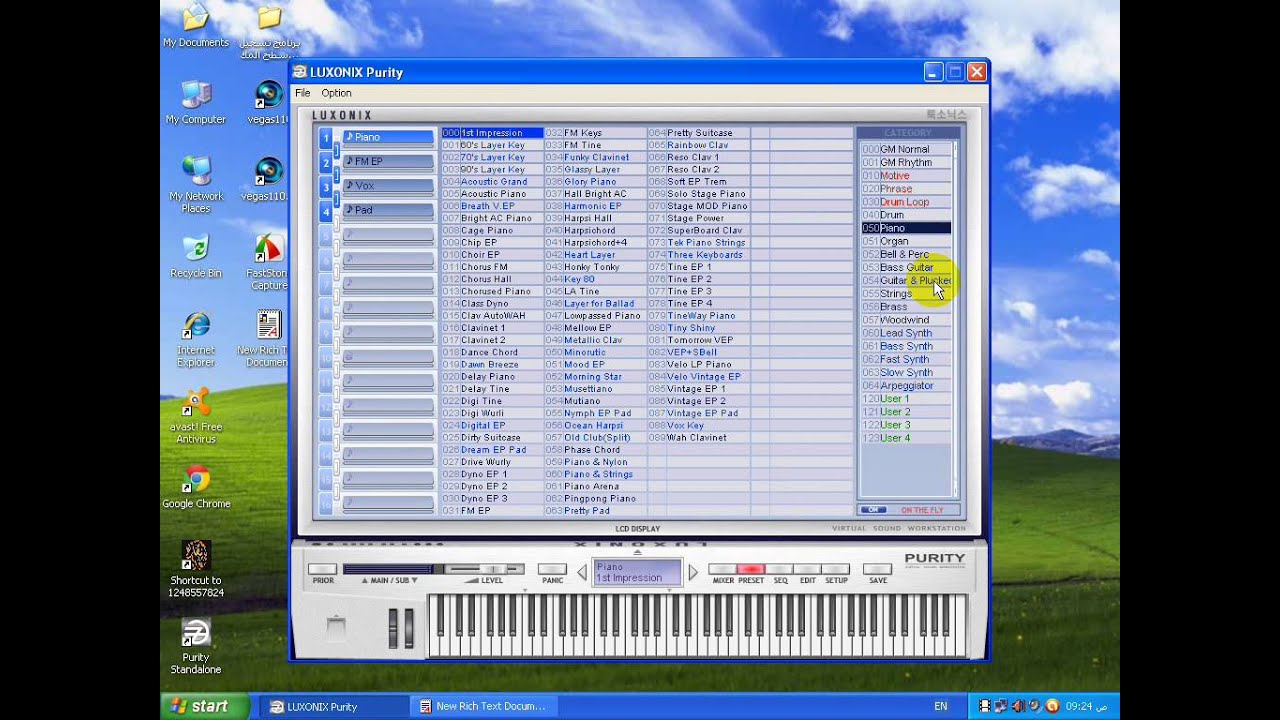Select the Arpeggiator category
1280x720 pixels.
pos(905,385)
